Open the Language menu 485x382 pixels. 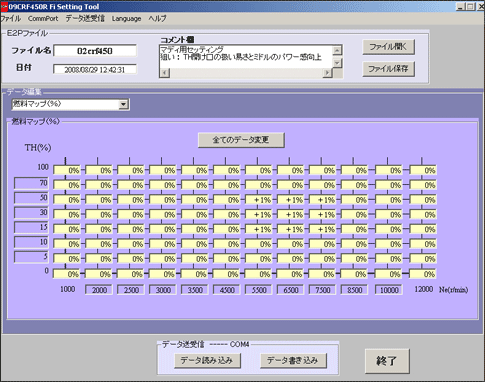pos(126,19)
